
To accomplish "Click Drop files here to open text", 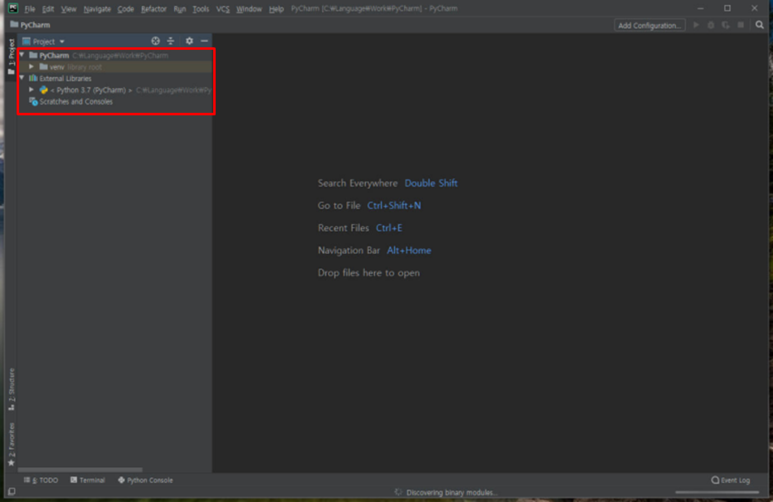I will click(369, 273).
